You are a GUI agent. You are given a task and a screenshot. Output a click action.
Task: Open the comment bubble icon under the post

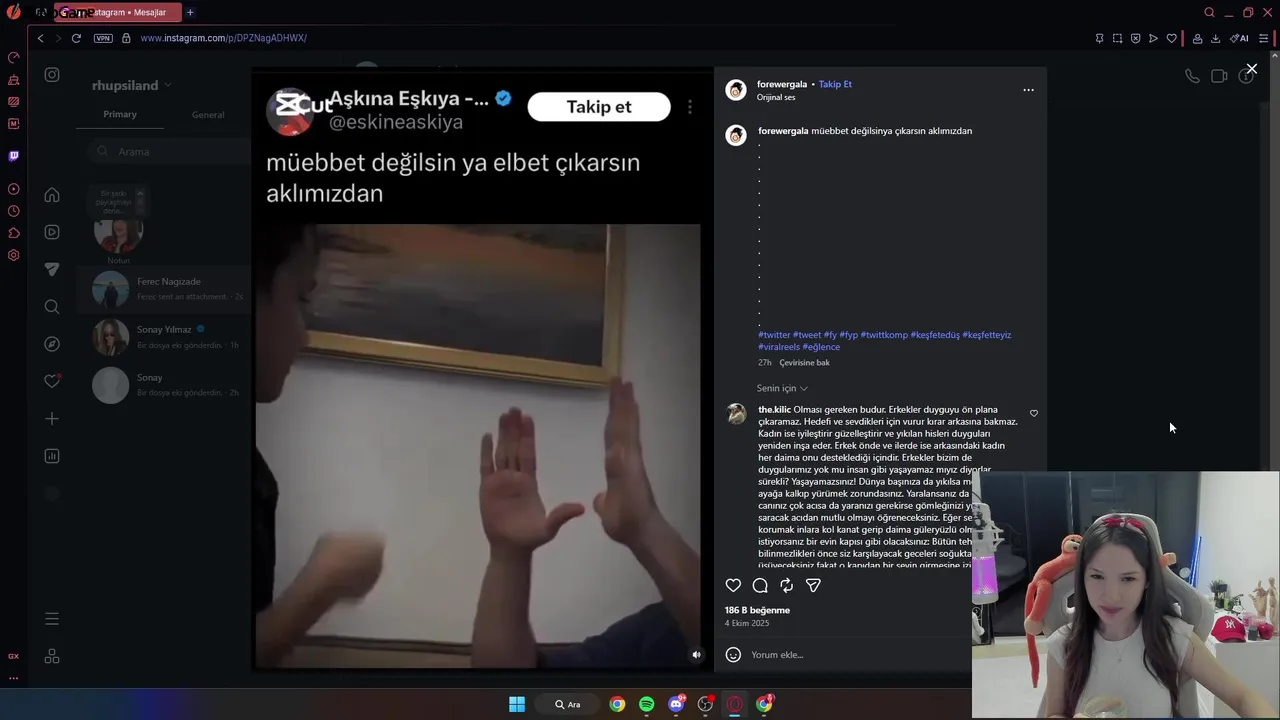point(760,586)
